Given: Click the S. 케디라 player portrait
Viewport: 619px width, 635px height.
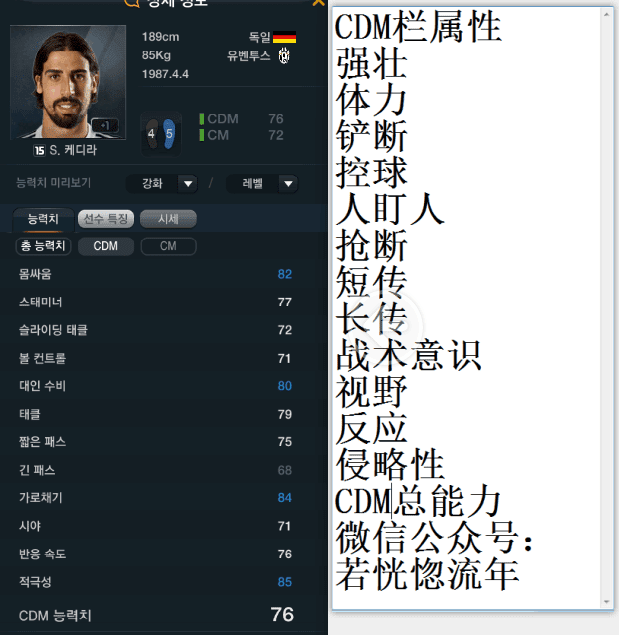Looking at the screenshot, I should (68, 82).
